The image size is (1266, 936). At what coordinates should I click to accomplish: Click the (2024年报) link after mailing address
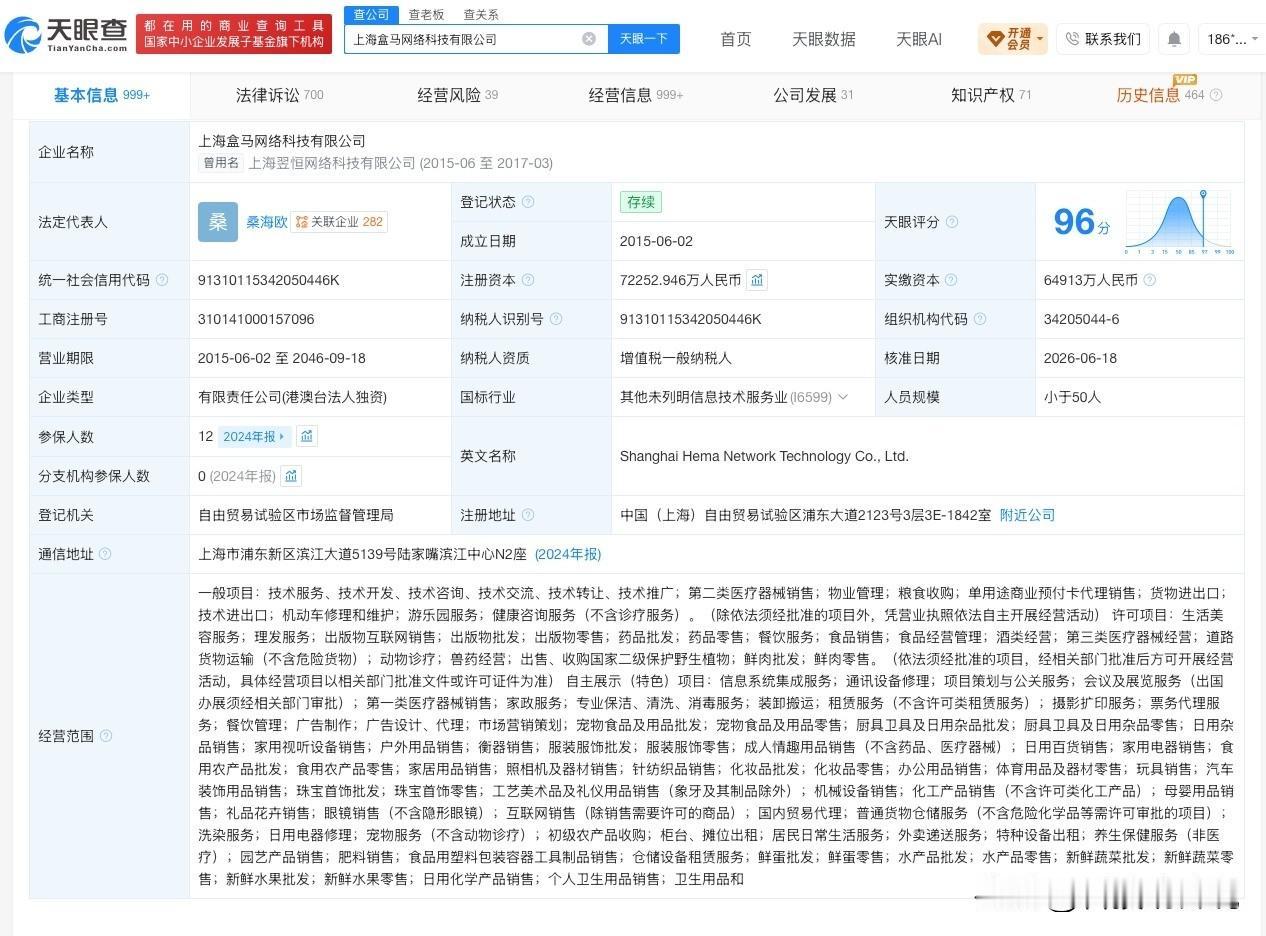click(x=567, y=554)
